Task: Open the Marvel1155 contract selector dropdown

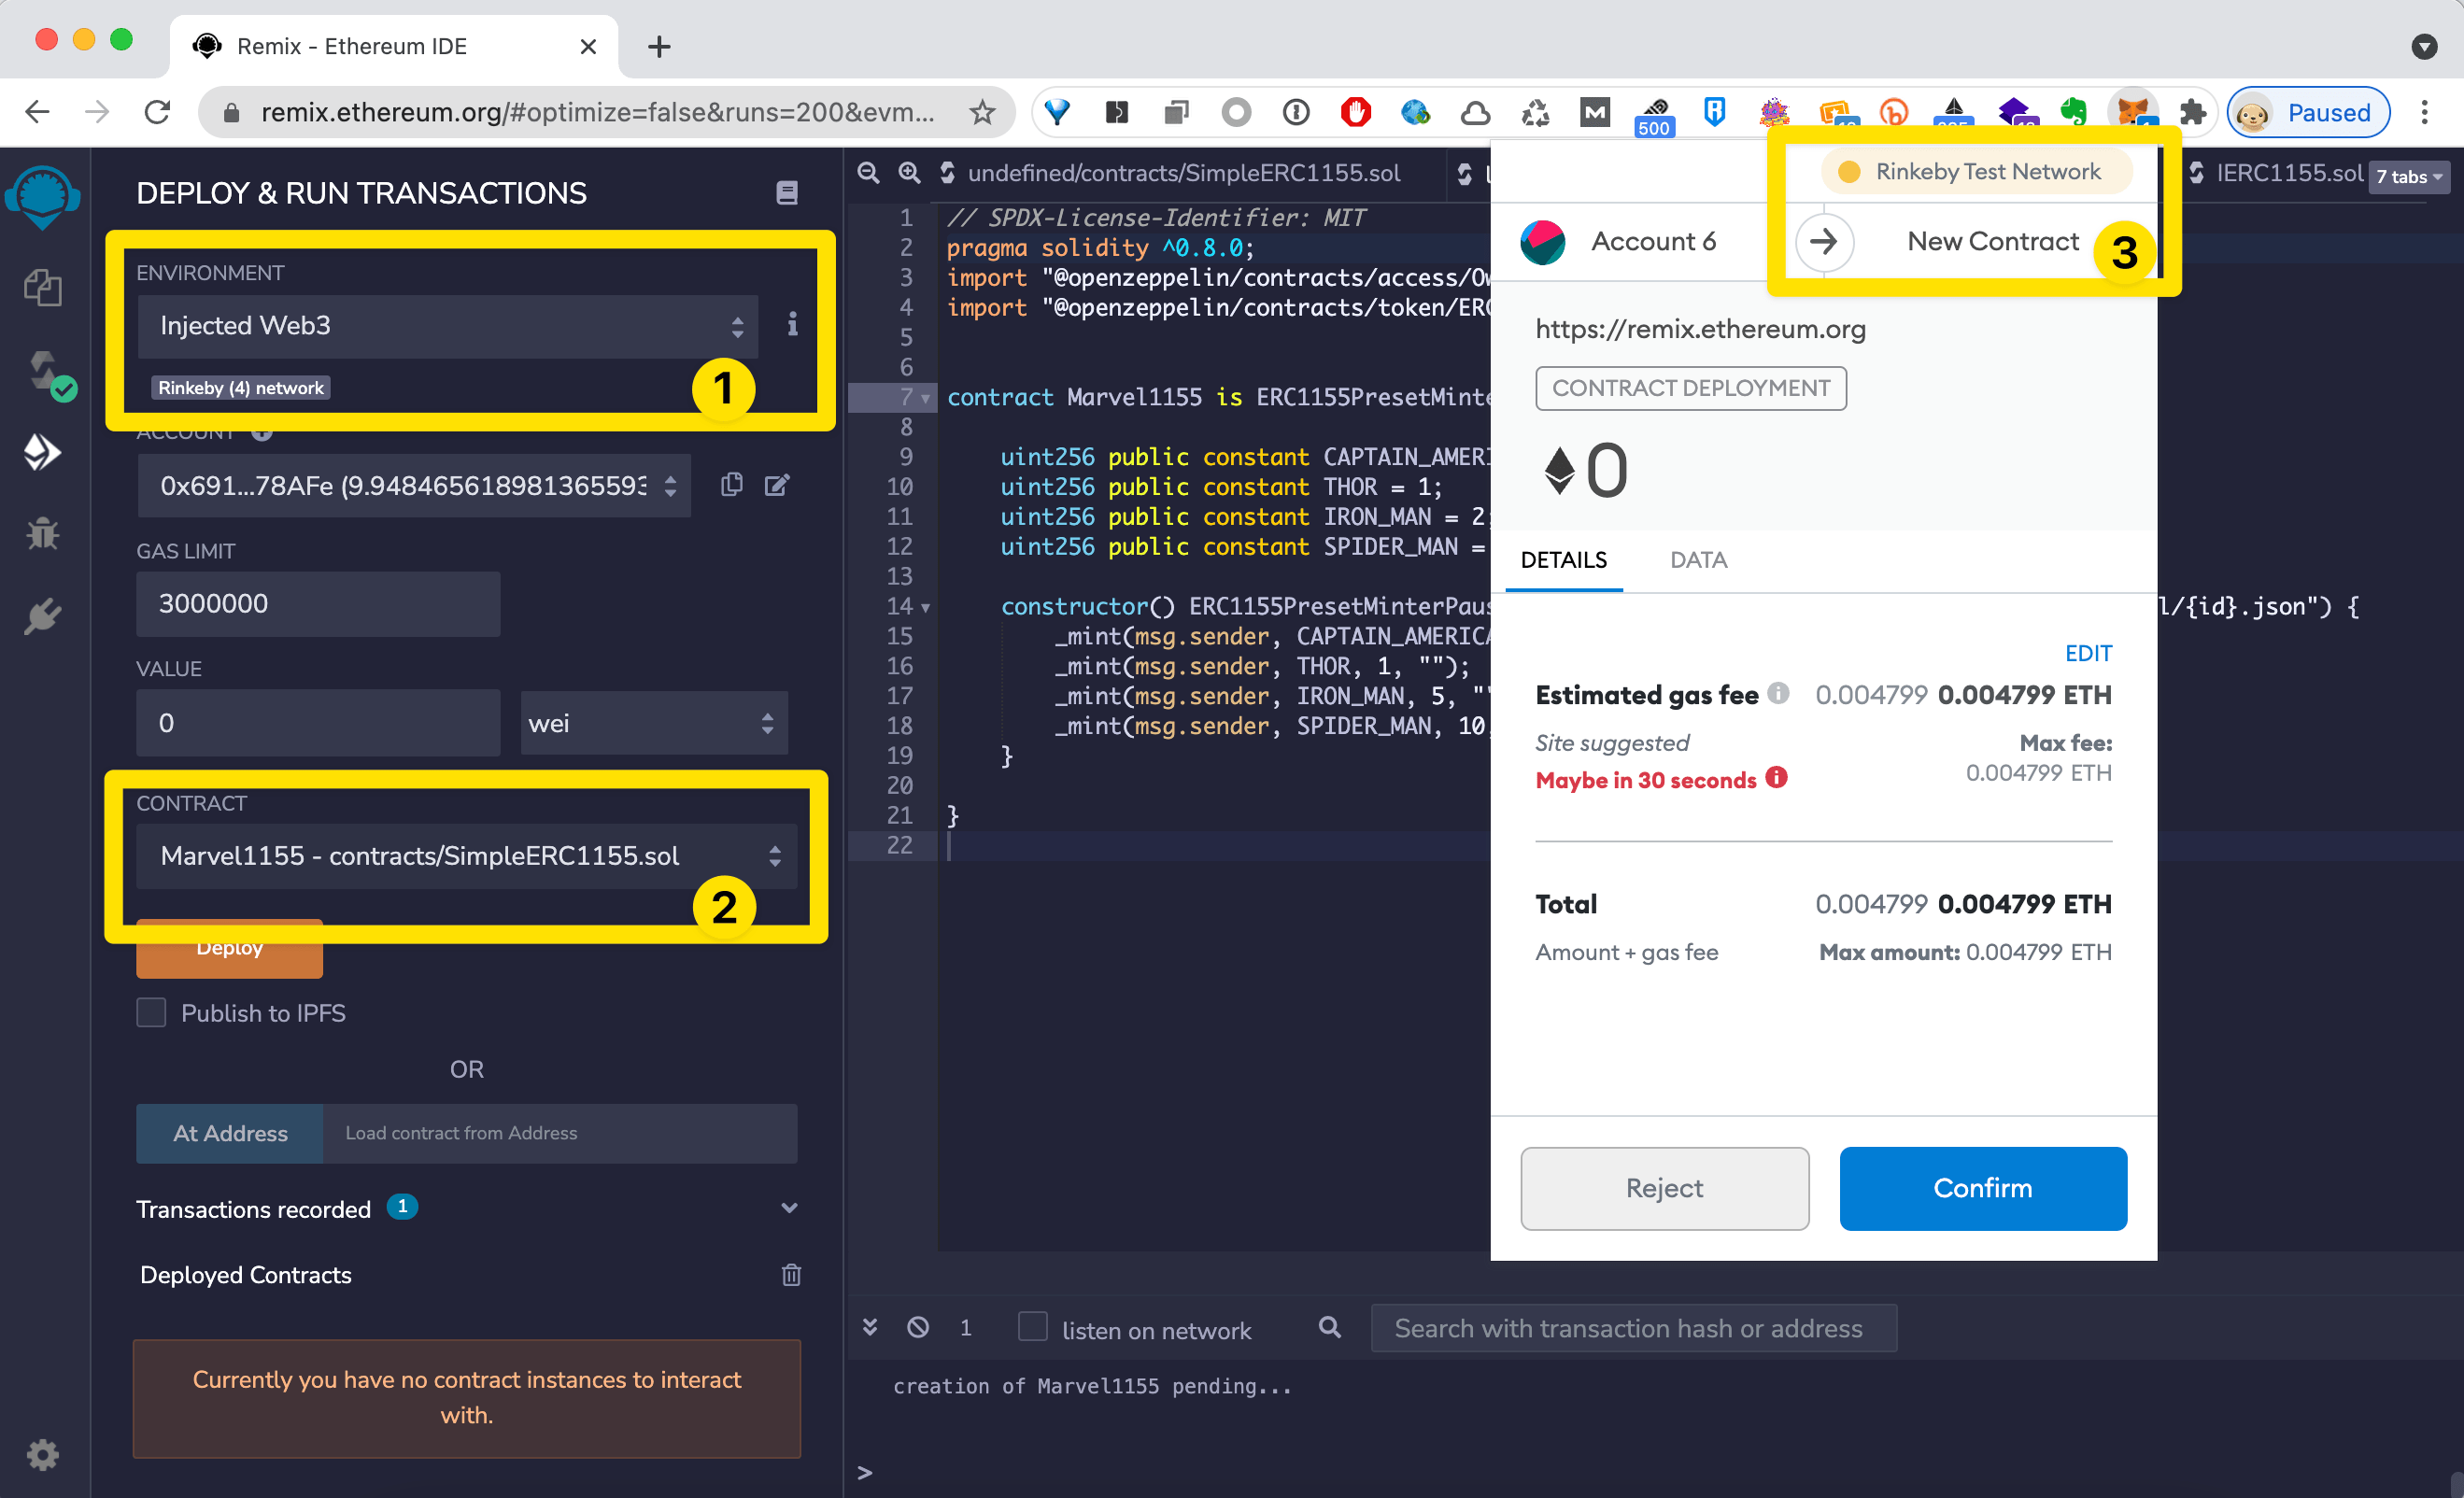Action: (x=466, y=856)
